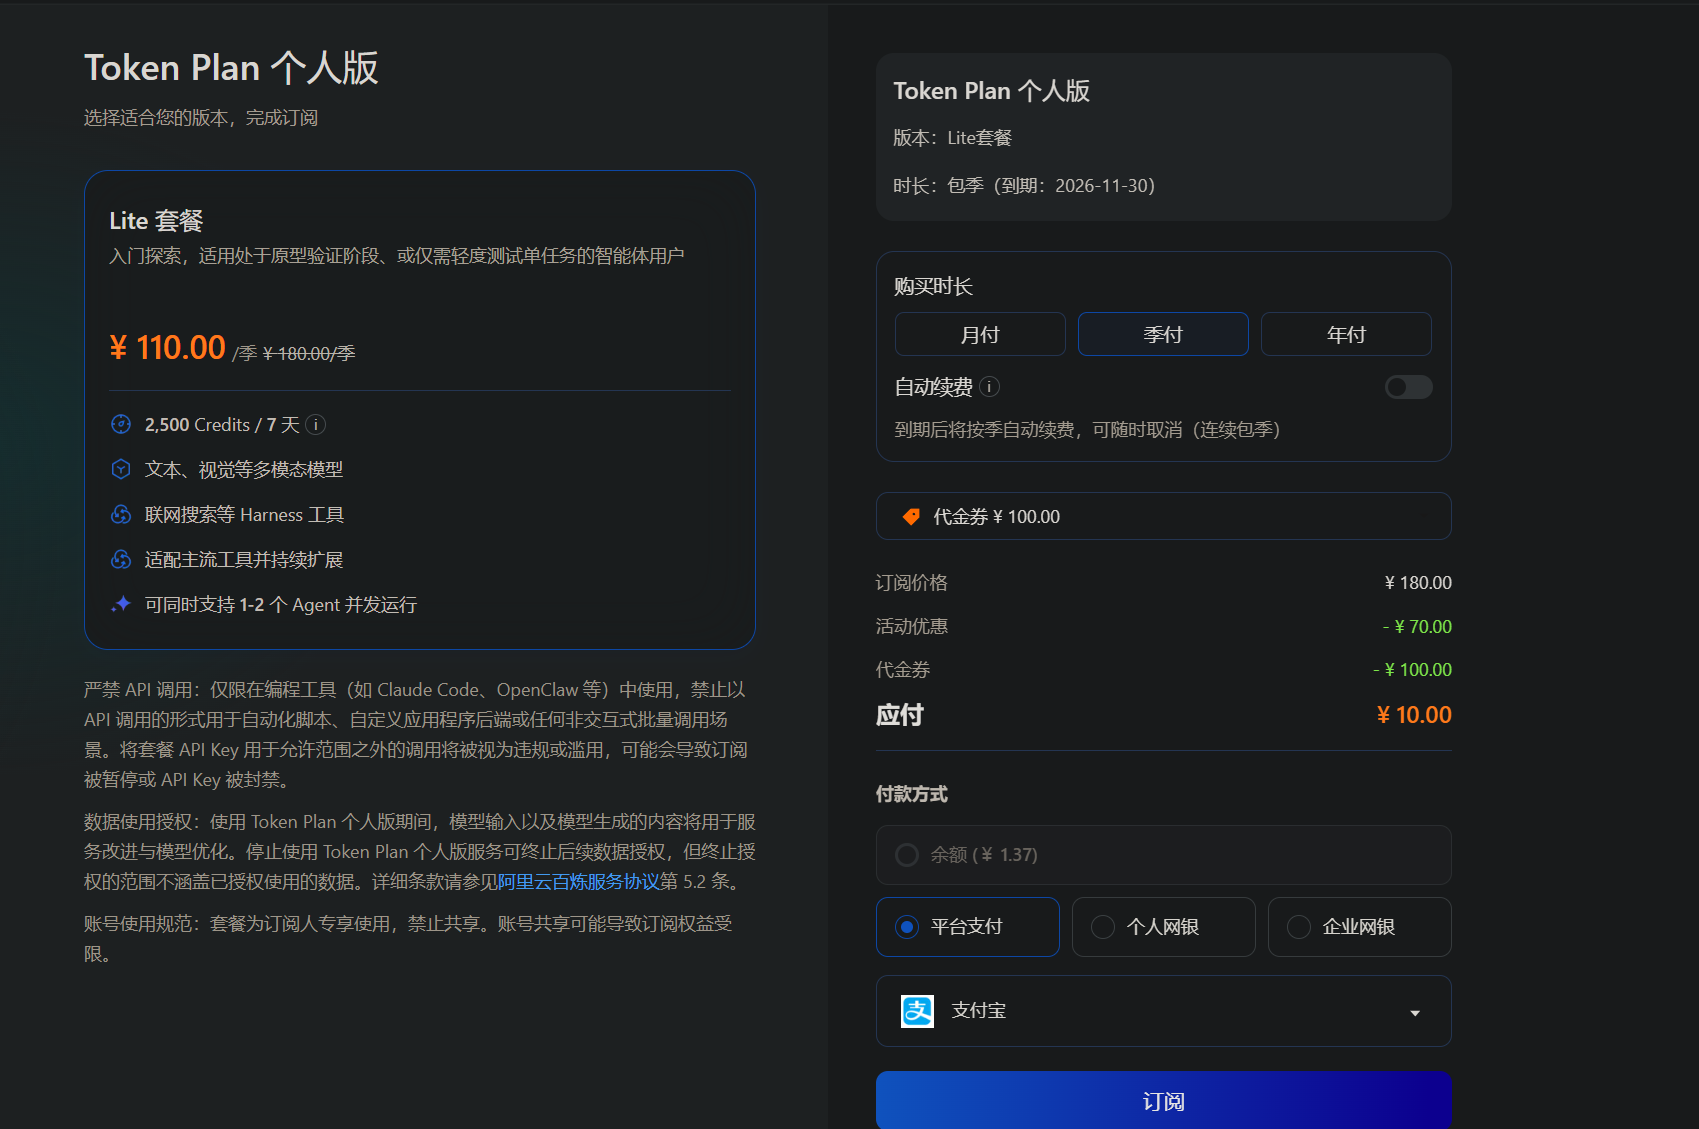Click the 时长：包季 expiry date line

[x=1024, y=186]
